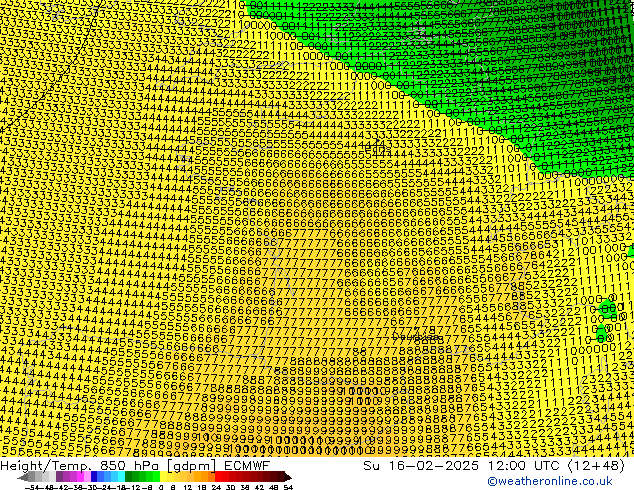Select the '-54' label under the legend

32,488
